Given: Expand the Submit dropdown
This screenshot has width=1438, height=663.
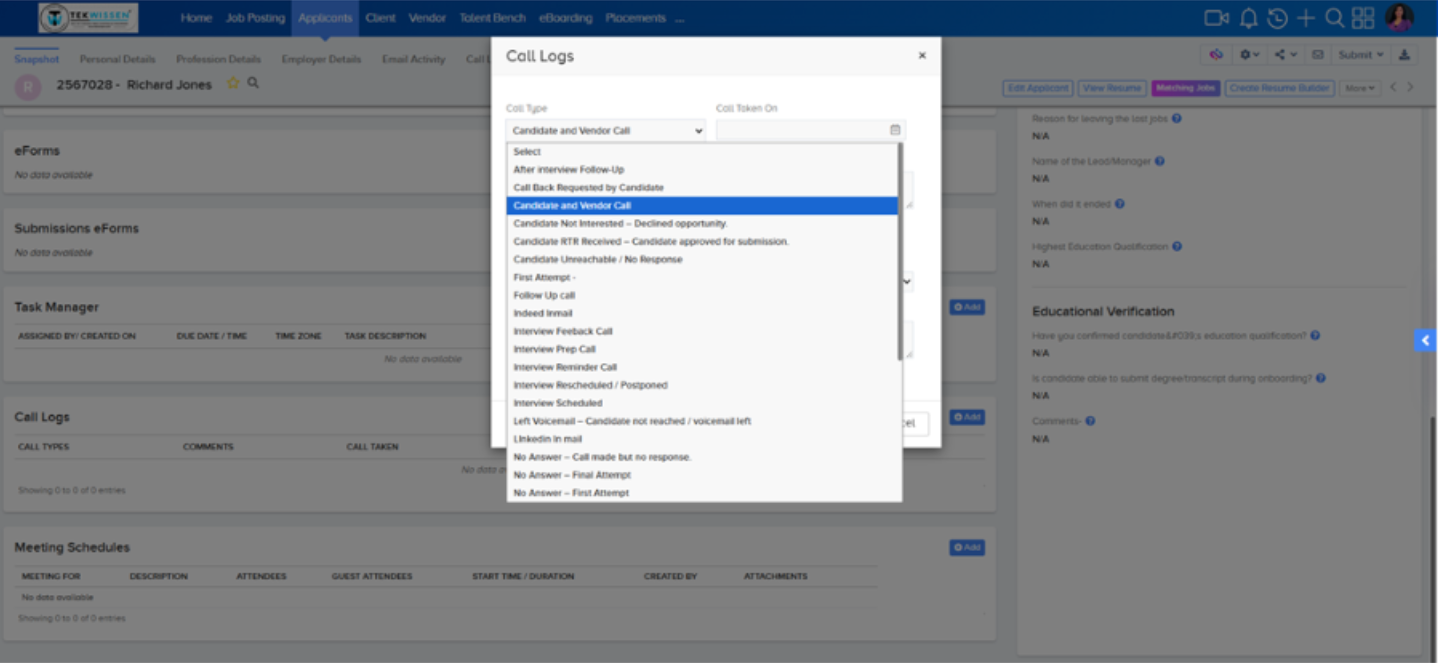Looking at the screenshot, I should tap(1362, 55).
